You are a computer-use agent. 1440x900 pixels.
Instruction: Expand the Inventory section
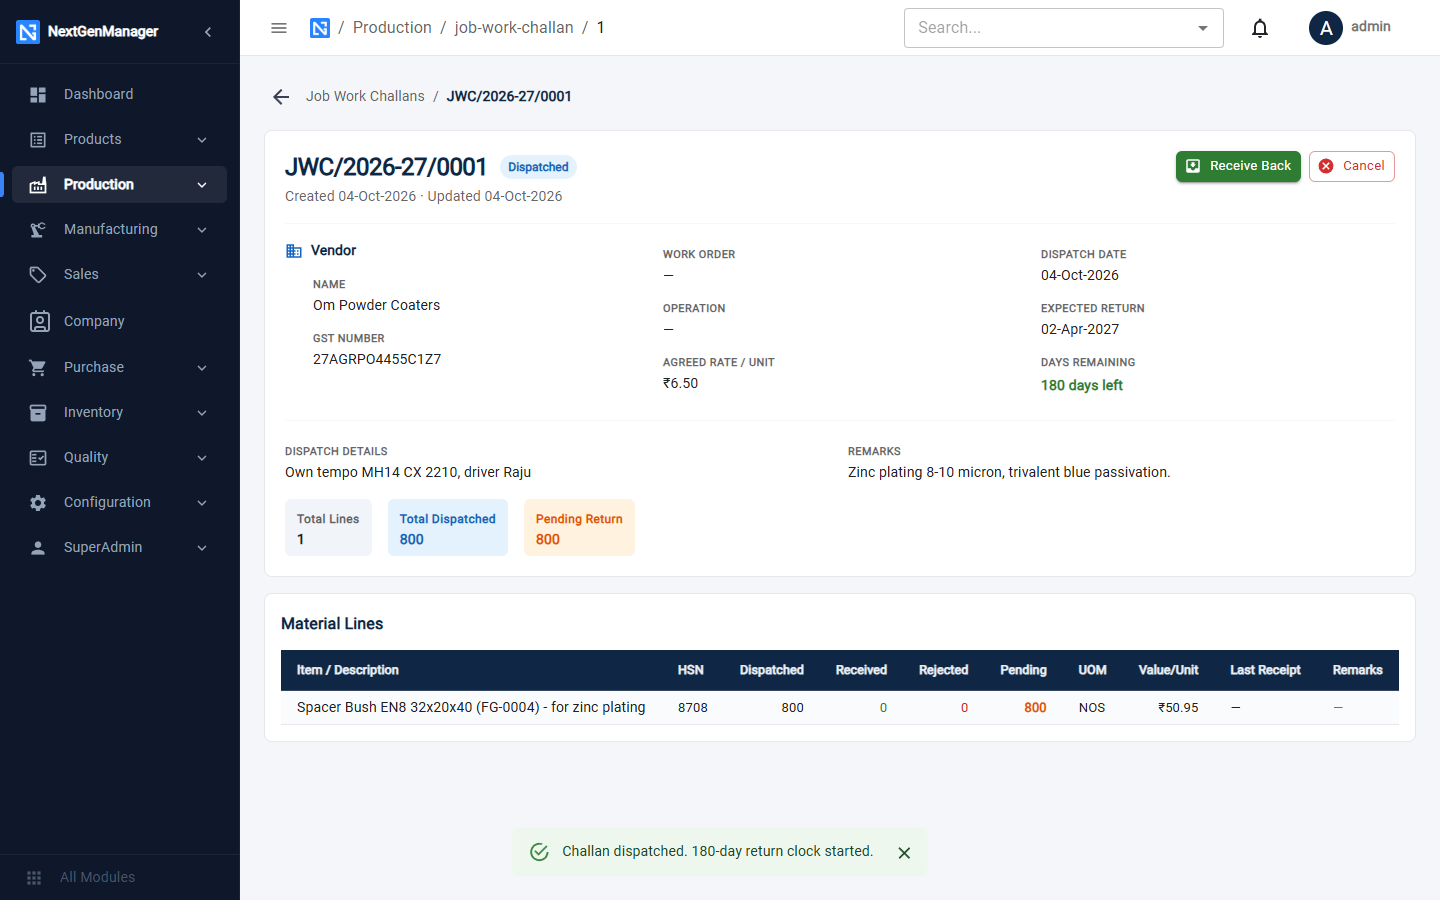(119, 413)
